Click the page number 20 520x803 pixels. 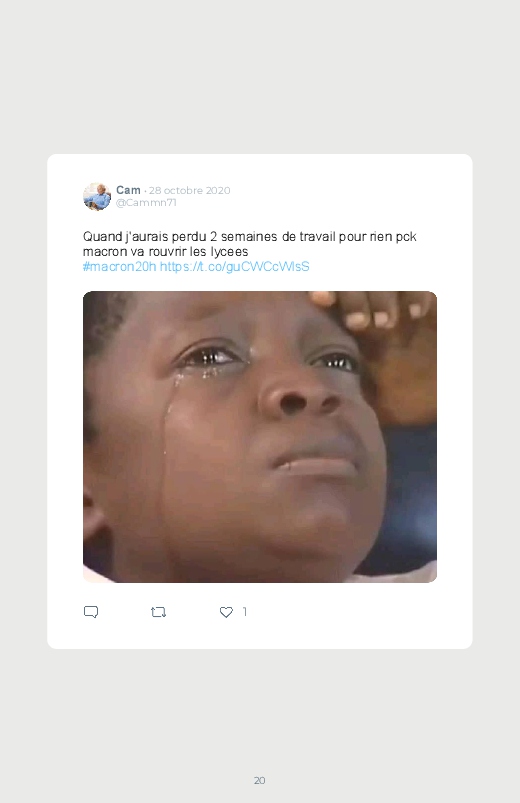click(260, 780)
